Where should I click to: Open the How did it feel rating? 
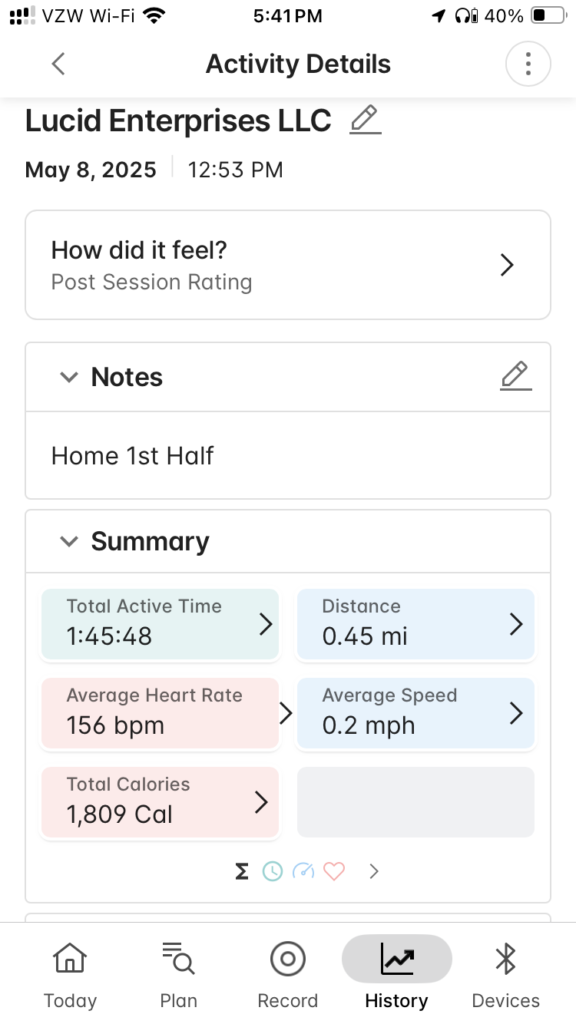tap(288, 265)
